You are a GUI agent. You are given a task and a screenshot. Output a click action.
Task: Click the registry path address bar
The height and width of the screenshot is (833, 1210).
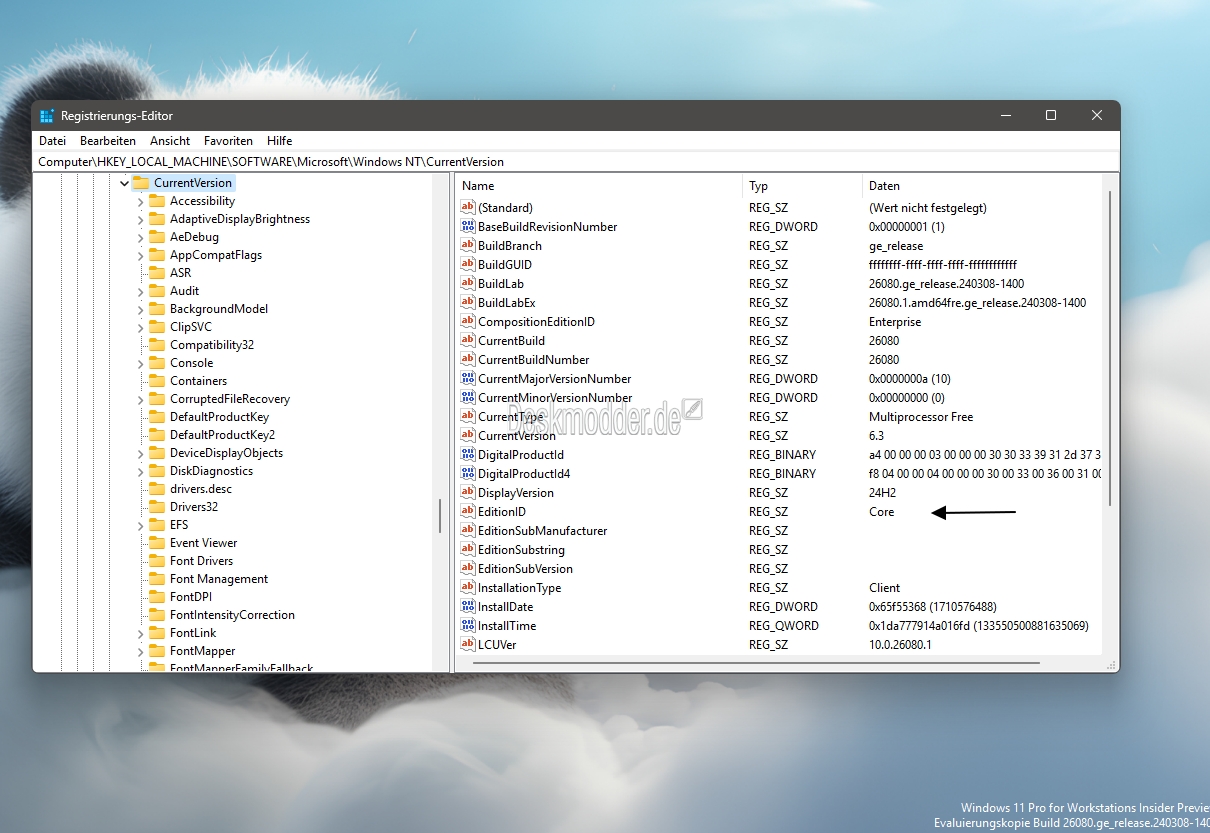pyautogui.click(x=576, y=161)
